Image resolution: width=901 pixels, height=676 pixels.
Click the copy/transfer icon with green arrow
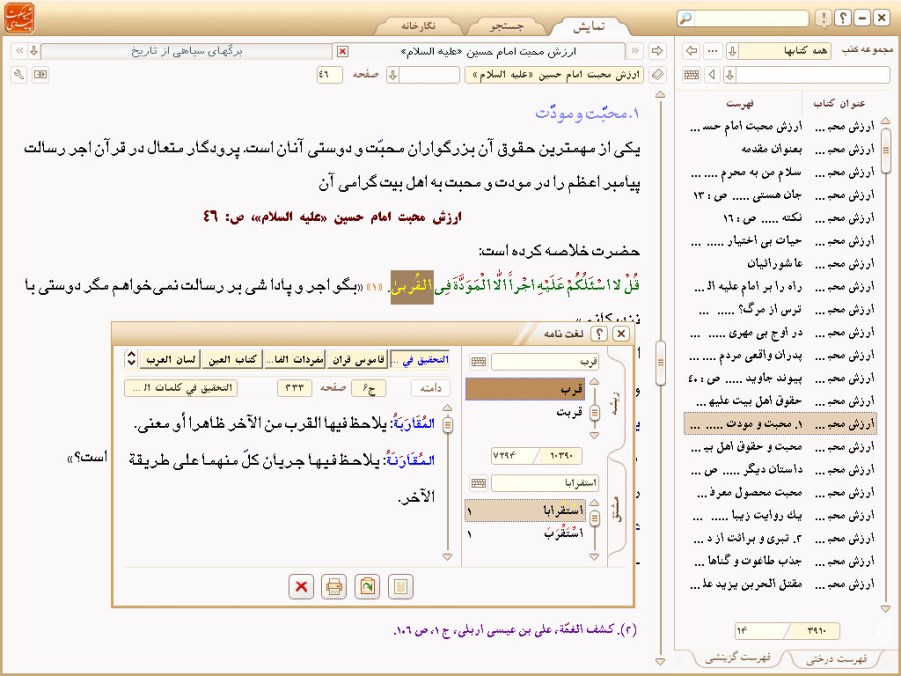click(x=367, y=587)
